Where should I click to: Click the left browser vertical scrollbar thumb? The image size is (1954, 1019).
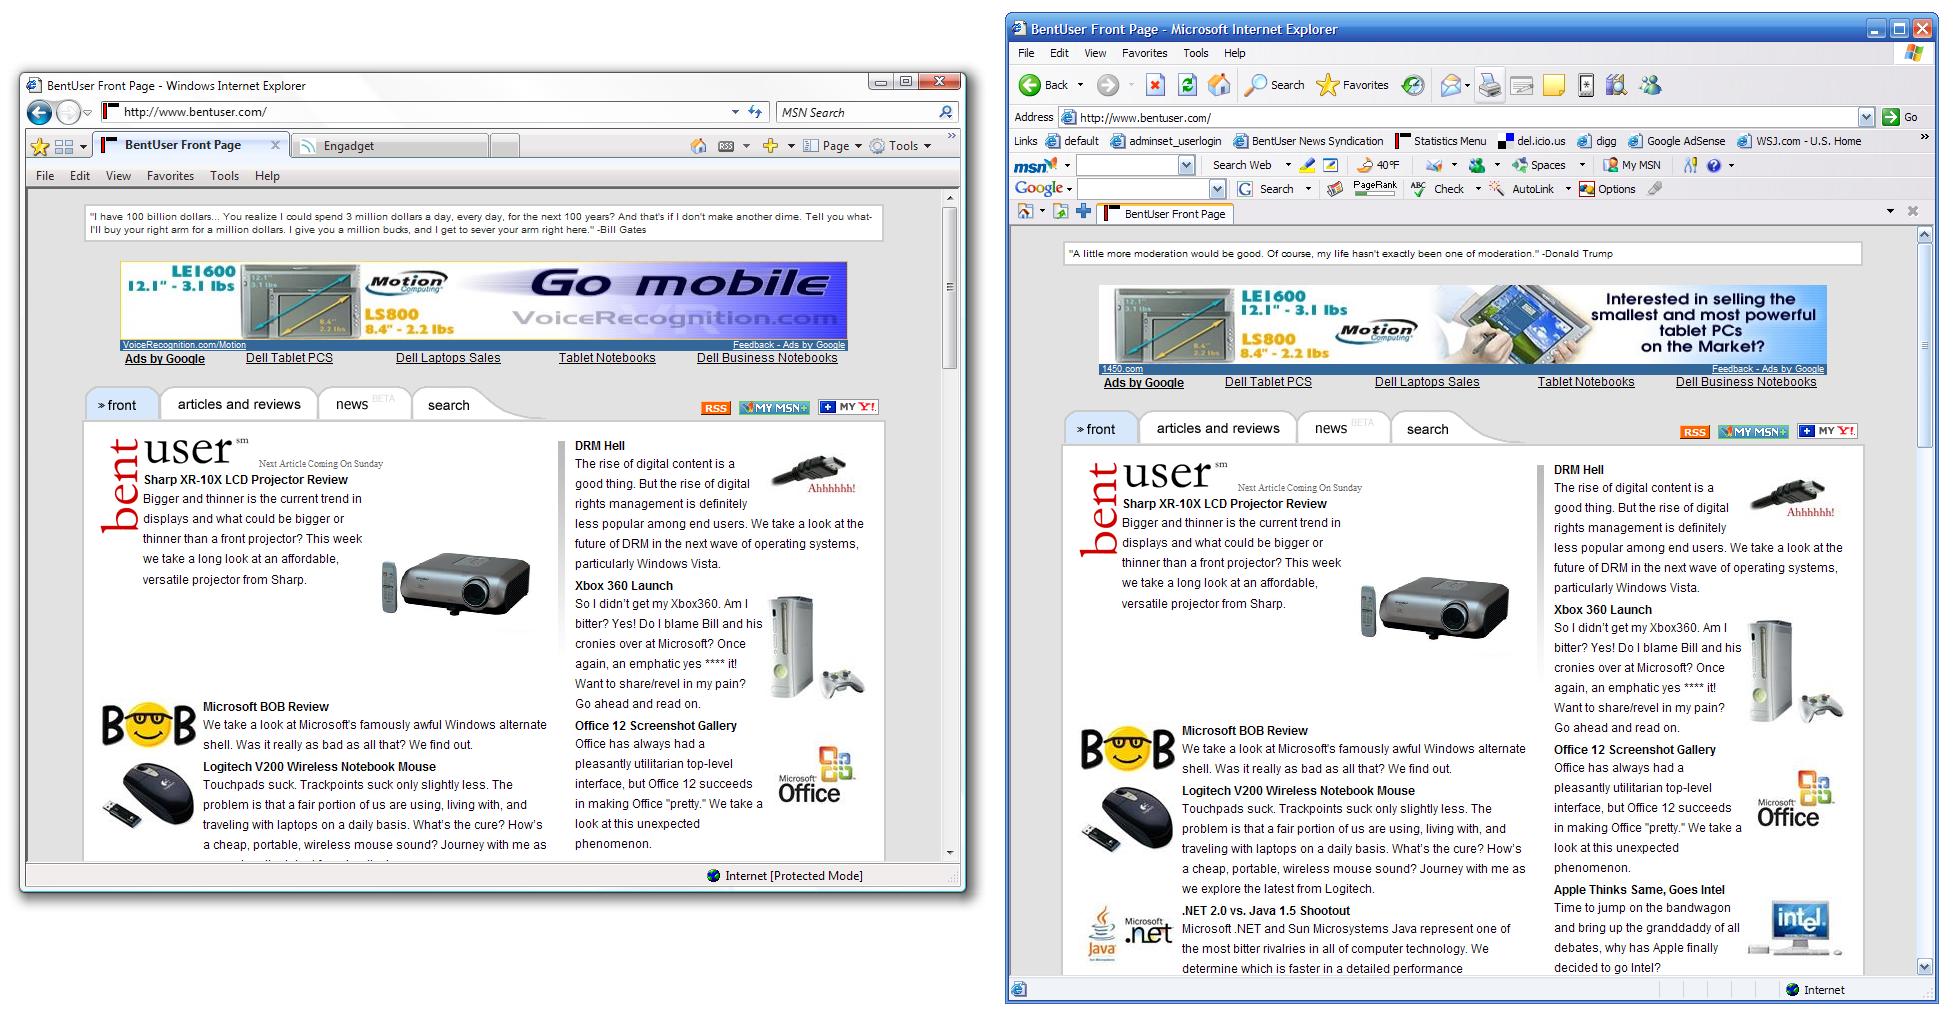(x=950, y=287)
